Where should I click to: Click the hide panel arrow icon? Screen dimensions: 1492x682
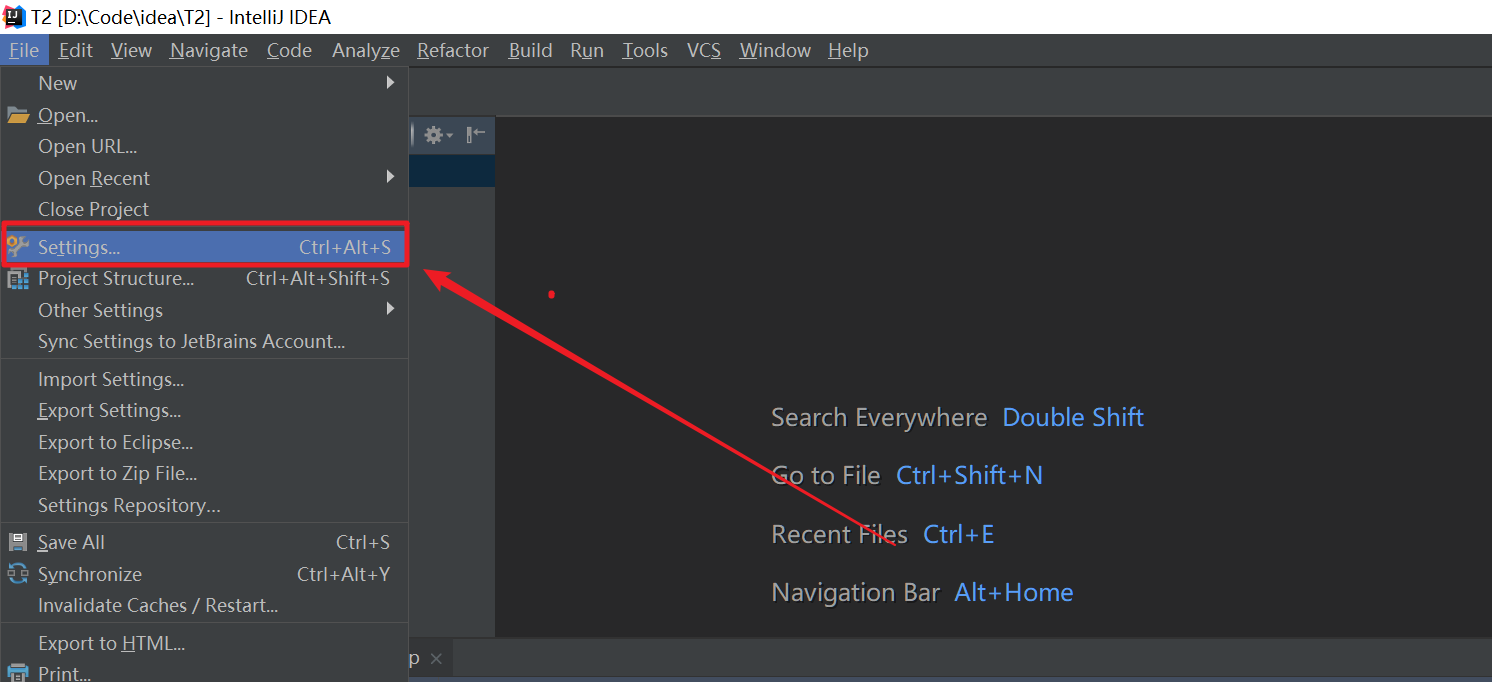pyautogui.click(x=476, y=134)
